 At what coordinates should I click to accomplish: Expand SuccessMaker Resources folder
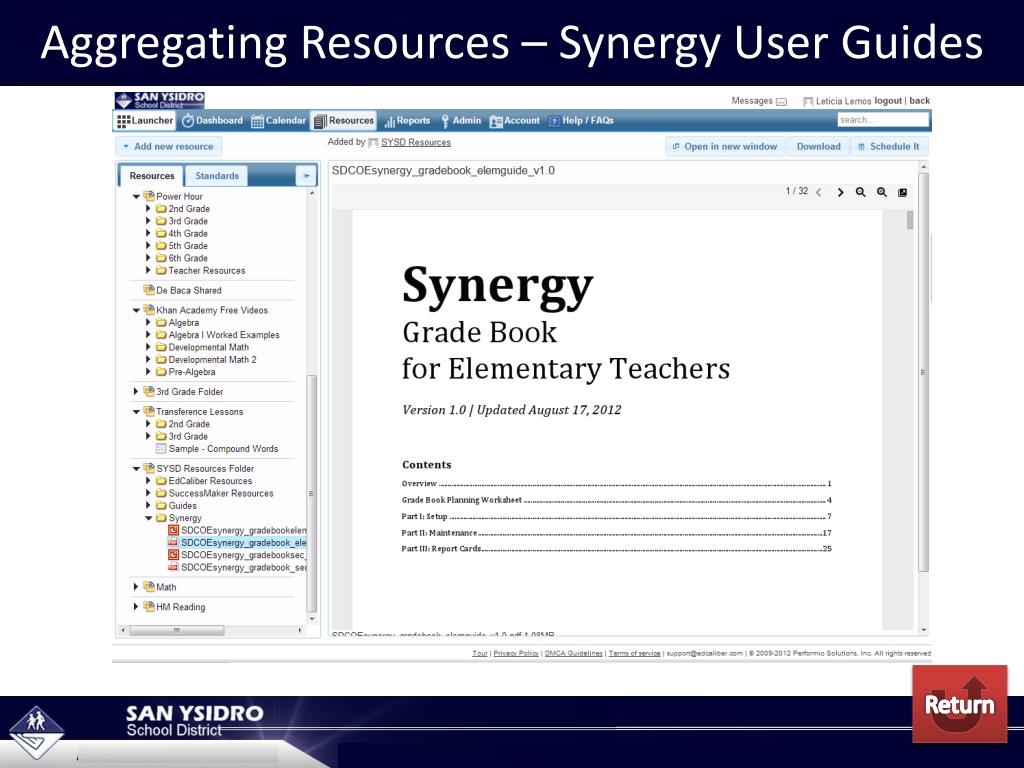pos(148,493)
